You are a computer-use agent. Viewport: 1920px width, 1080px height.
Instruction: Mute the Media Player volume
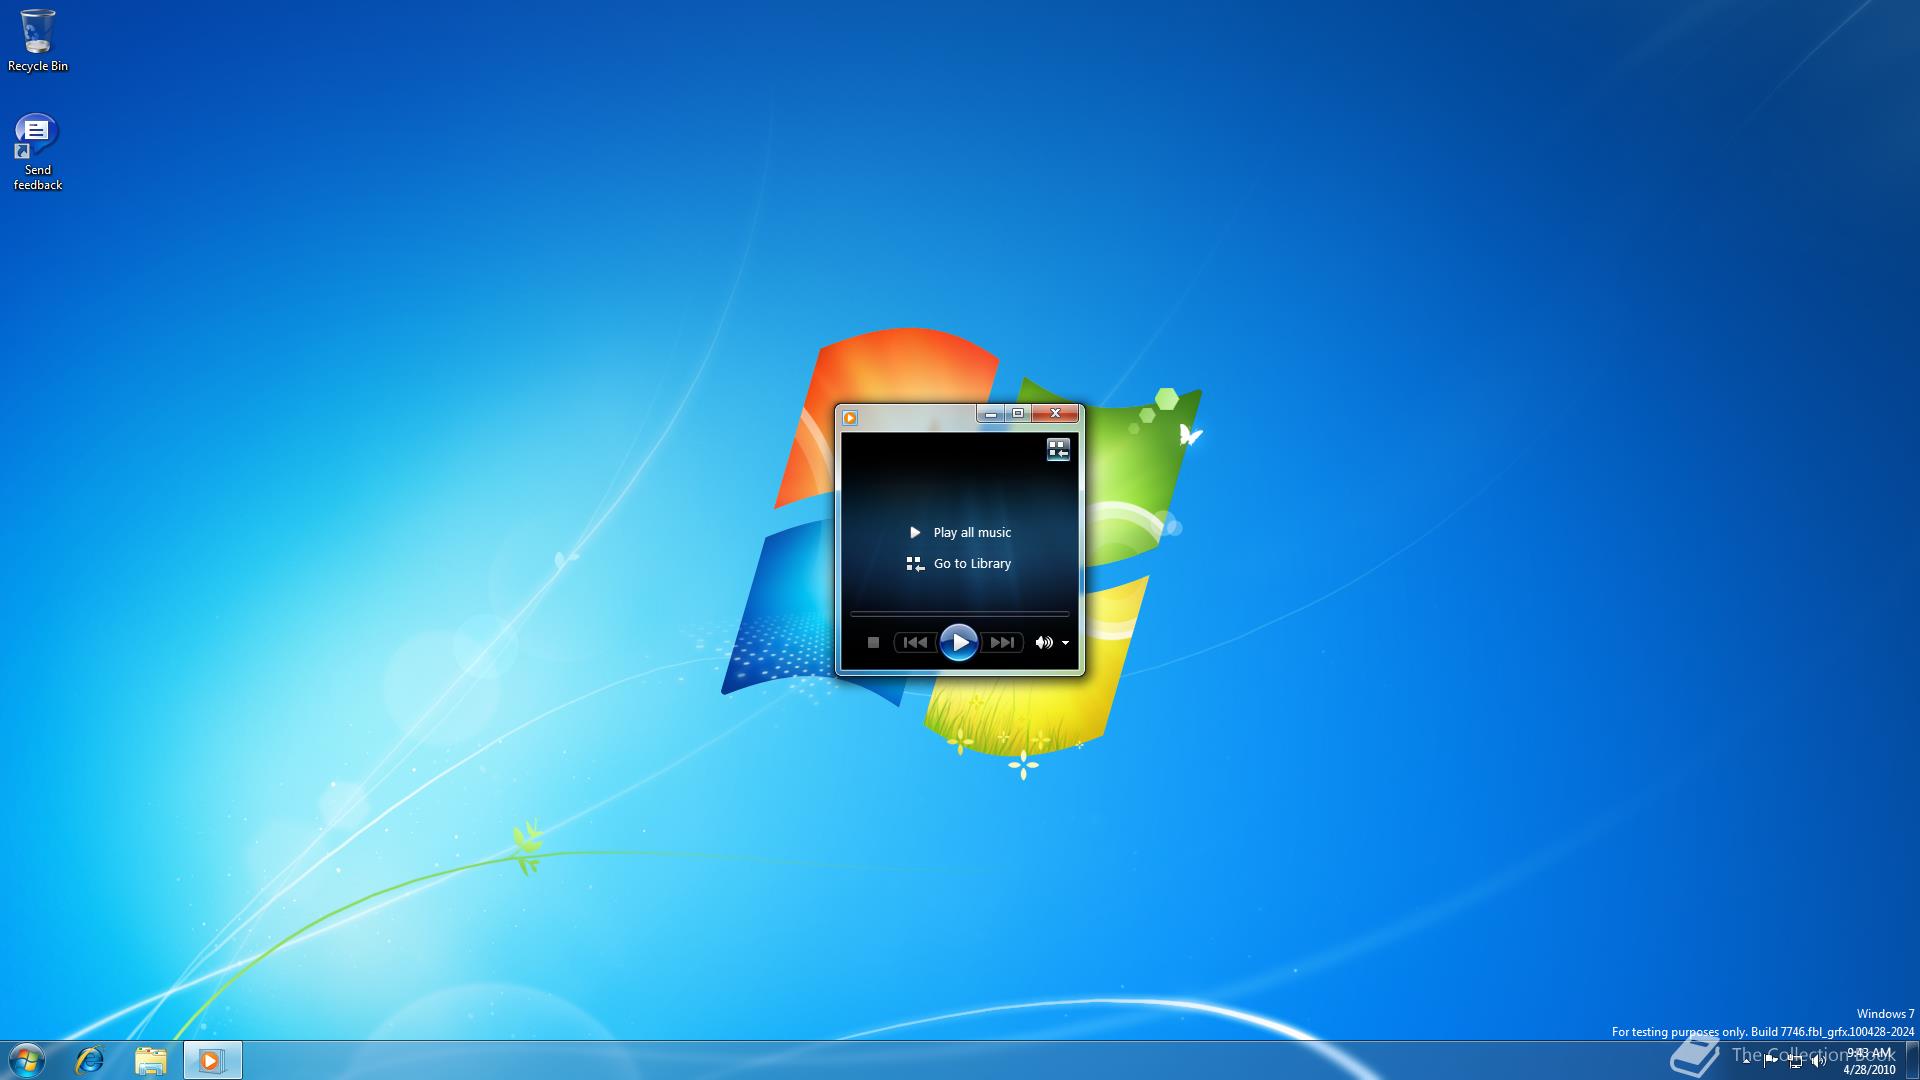click(x=1043, y=643)
